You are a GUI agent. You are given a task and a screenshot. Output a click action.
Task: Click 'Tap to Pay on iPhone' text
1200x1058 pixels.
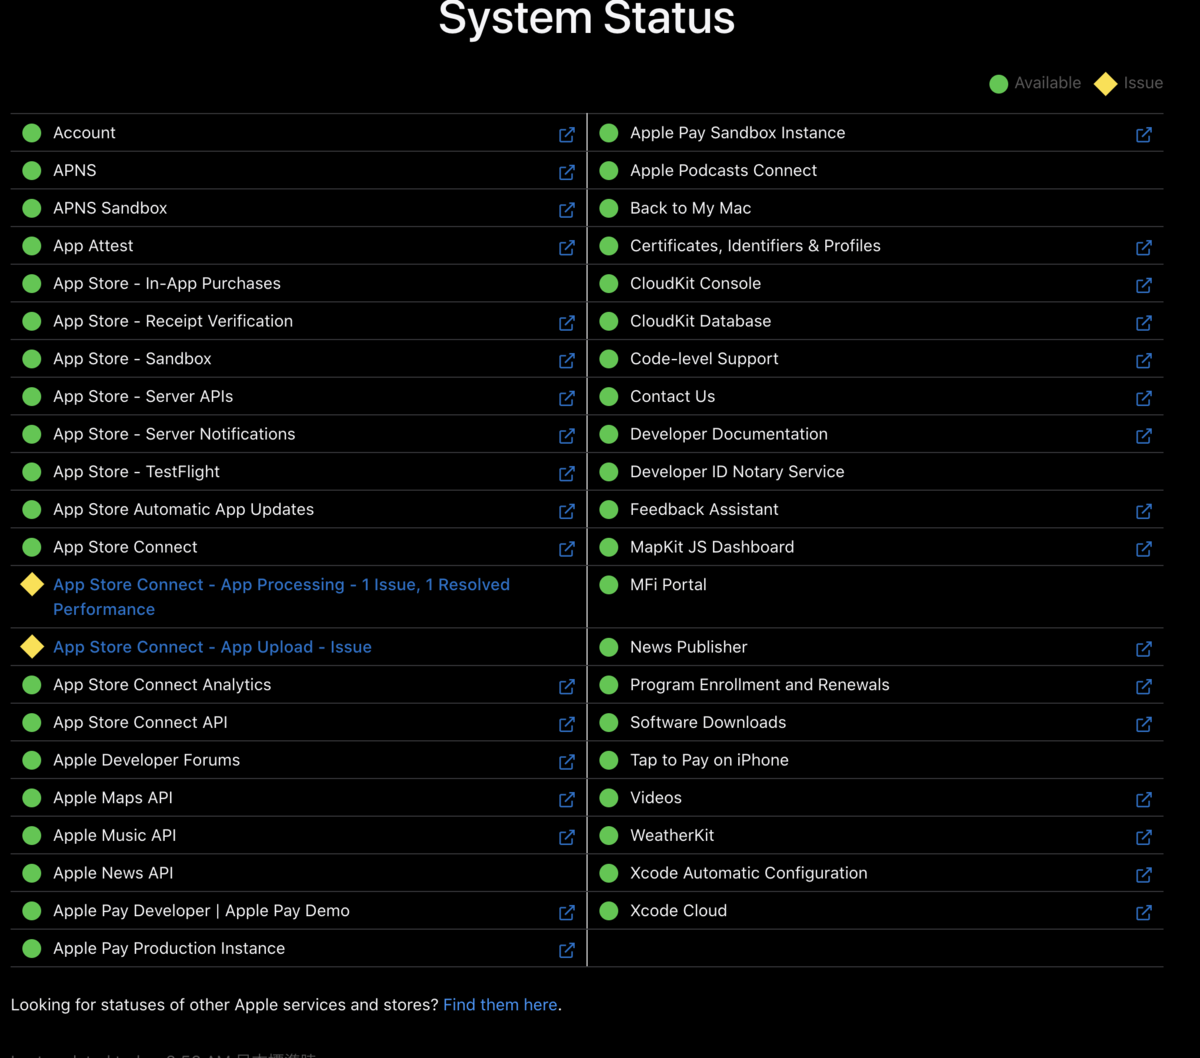(x=709, y=760)
